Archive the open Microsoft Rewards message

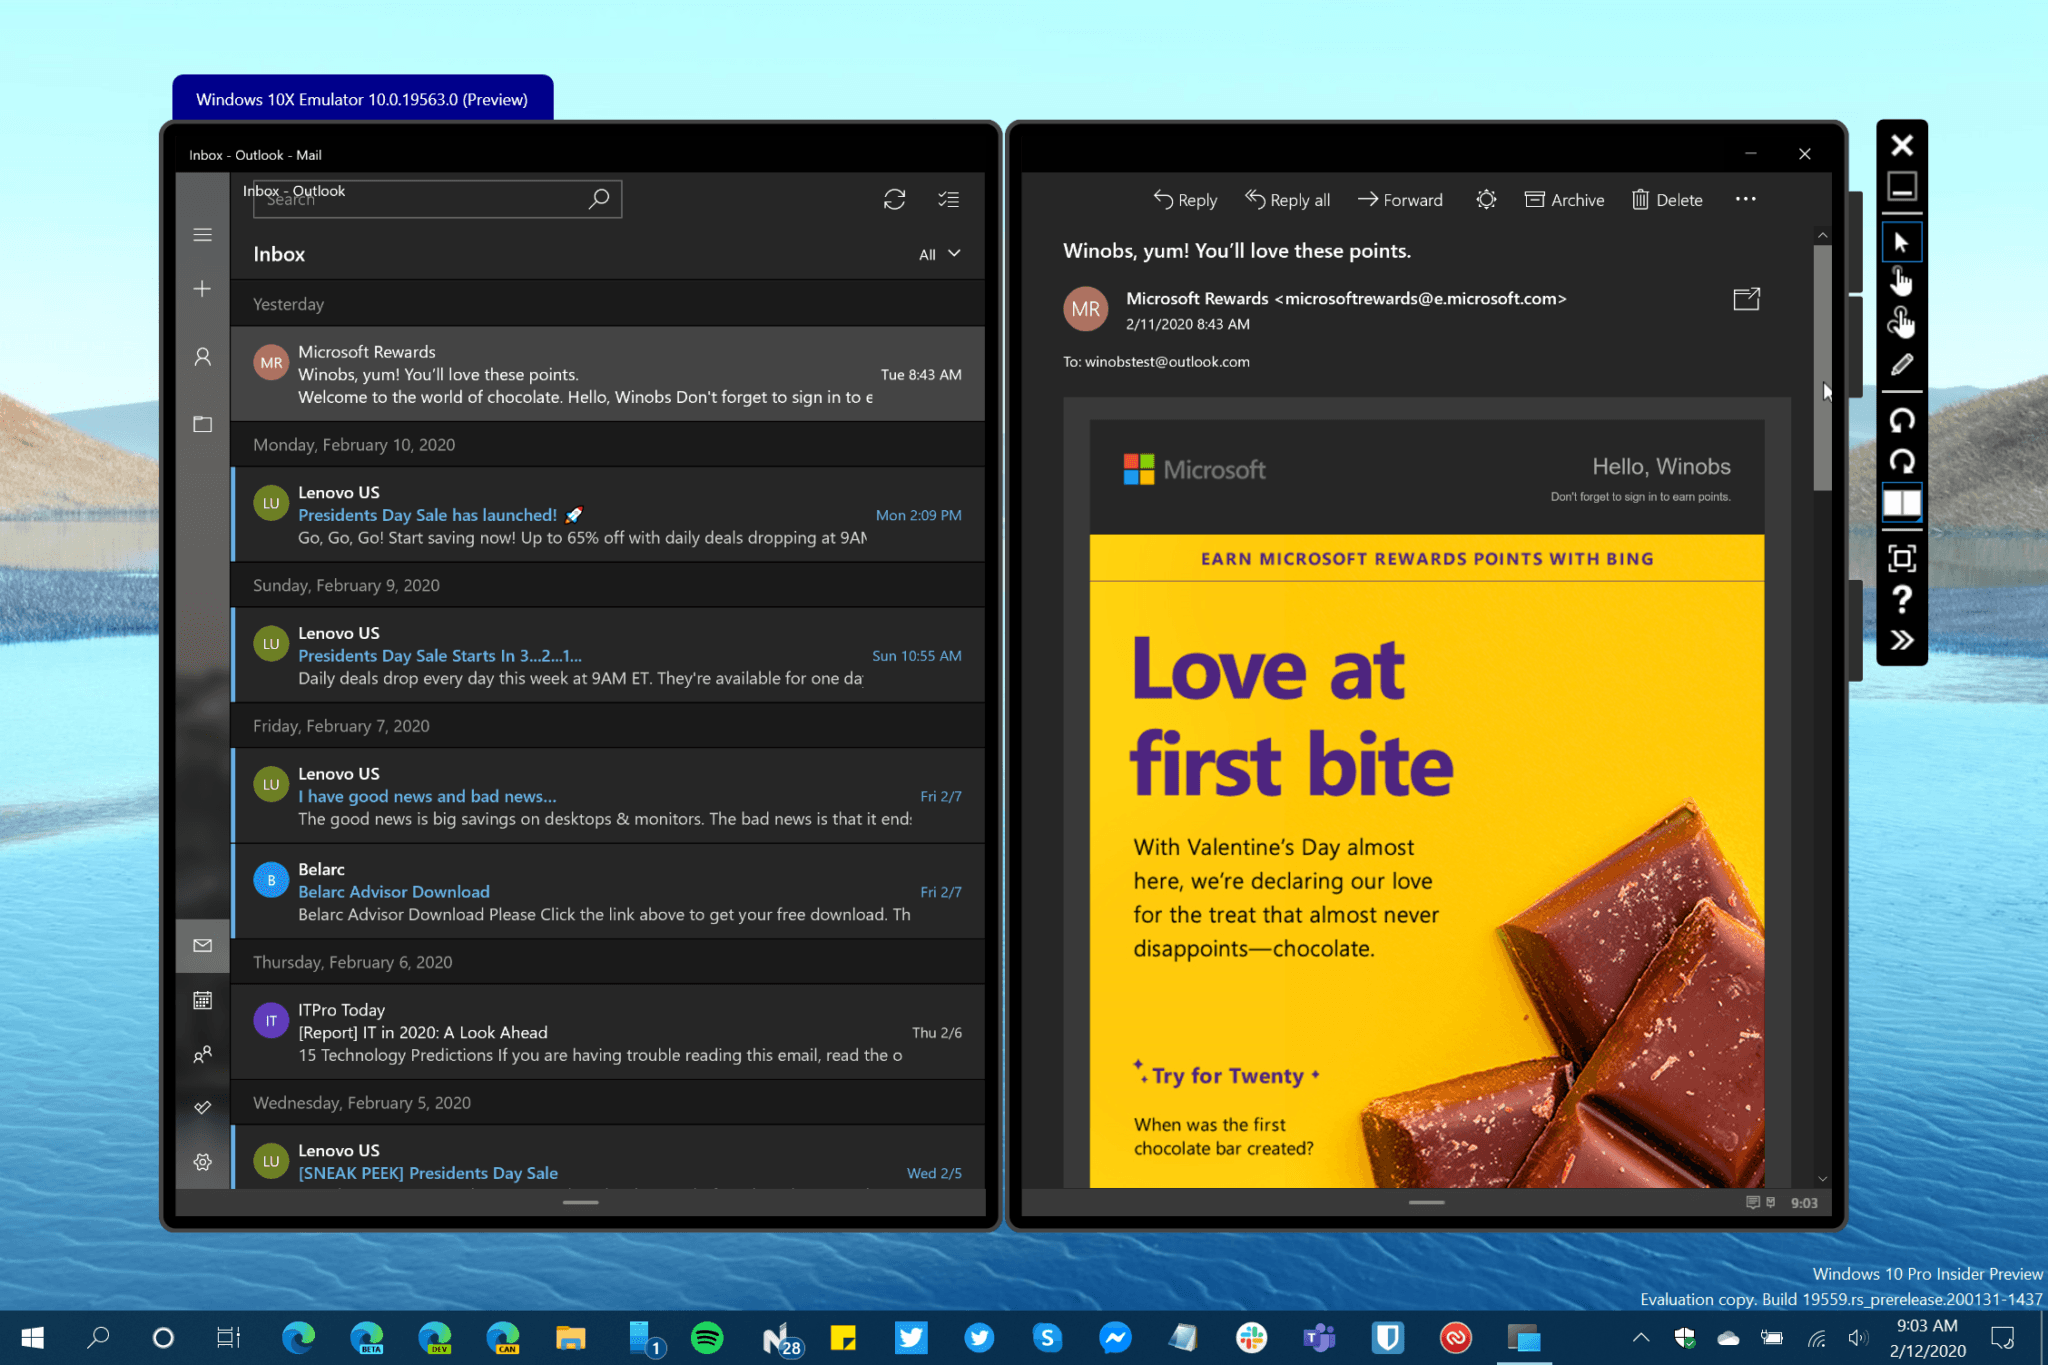[1563, 199]
